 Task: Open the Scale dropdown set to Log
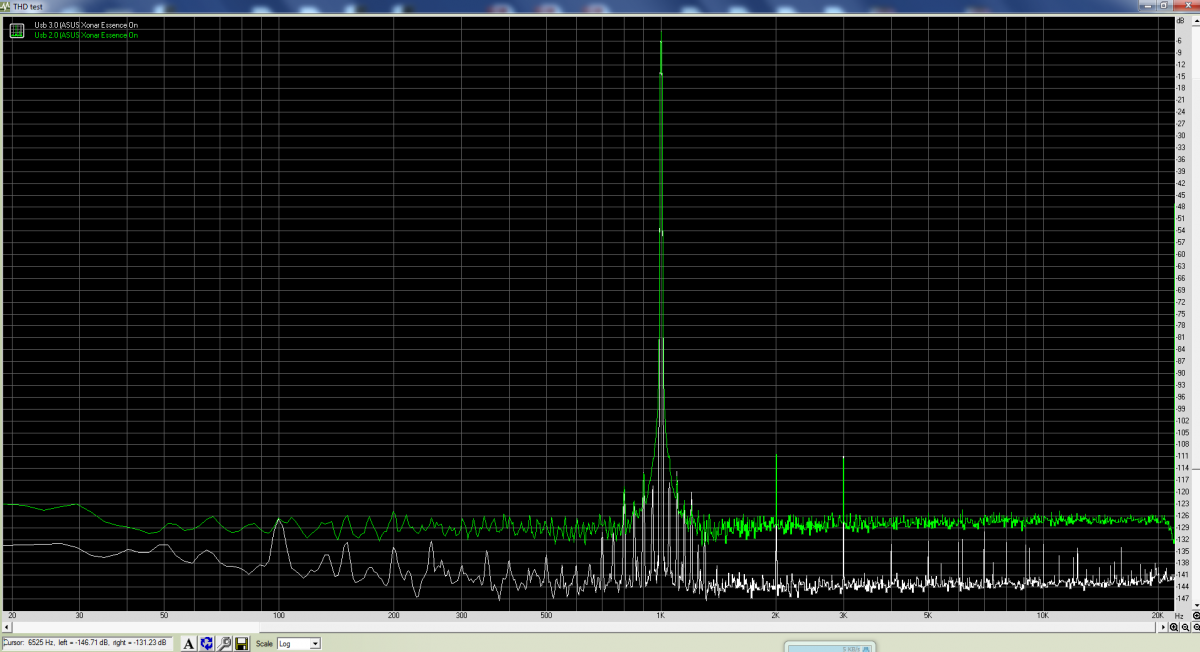tap(298, 643)
